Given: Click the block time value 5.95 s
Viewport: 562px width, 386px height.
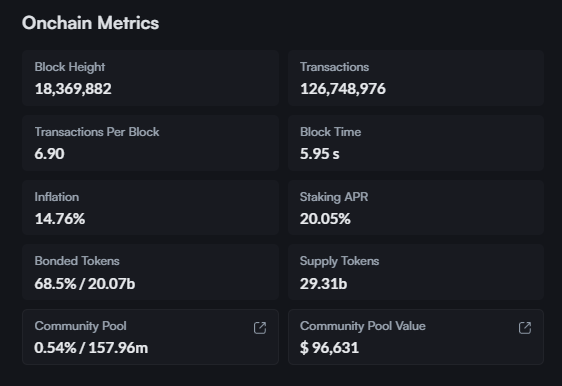Looking at the screenshot, I should [320, 154].
